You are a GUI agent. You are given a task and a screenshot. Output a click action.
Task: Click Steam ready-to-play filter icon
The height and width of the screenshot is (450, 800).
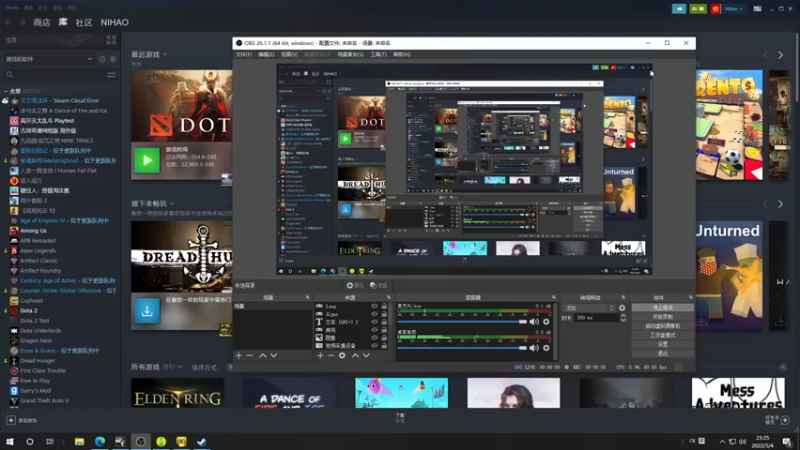113,59
